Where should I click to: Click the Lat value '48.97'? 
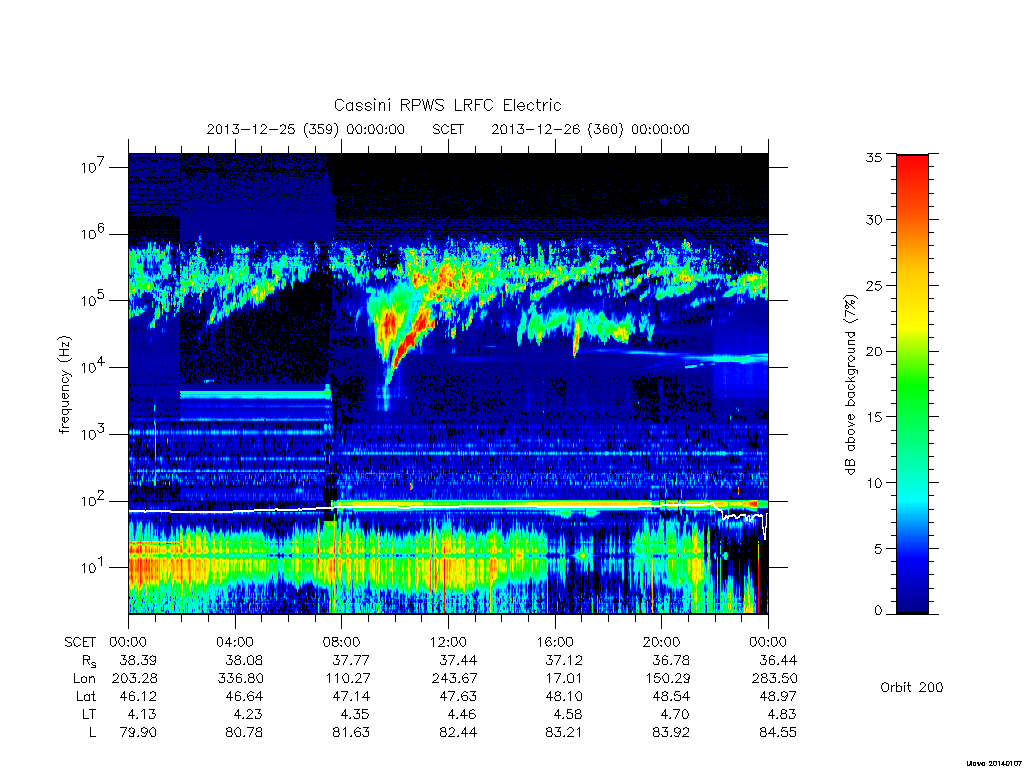click(778, 696)
